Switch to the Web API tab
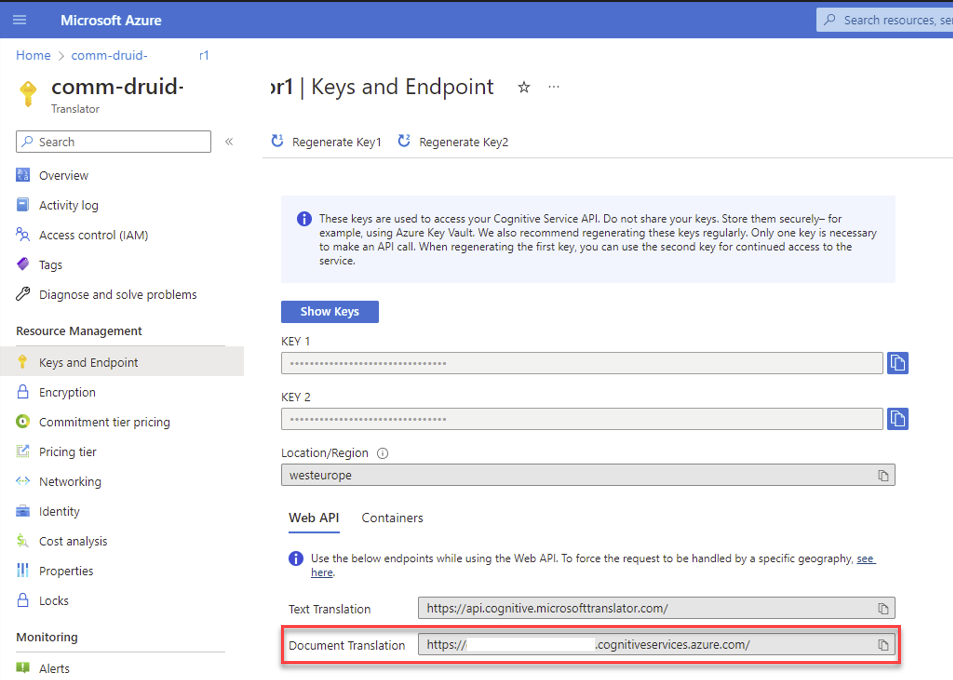 [x=314, y=518]
